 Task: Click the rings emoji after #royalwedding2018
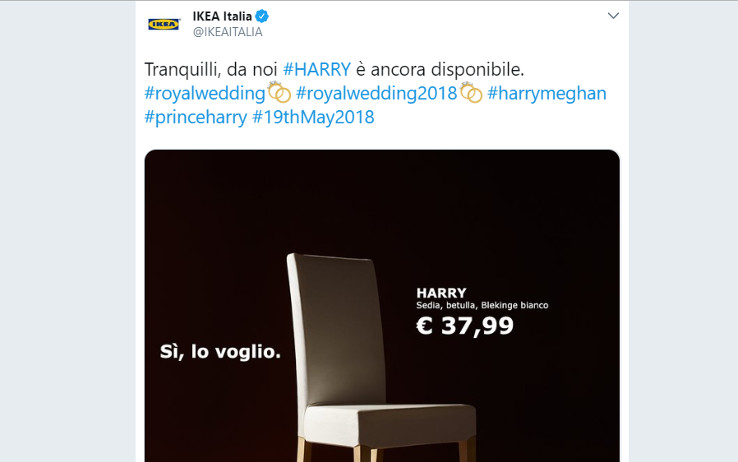coord(471,92)
